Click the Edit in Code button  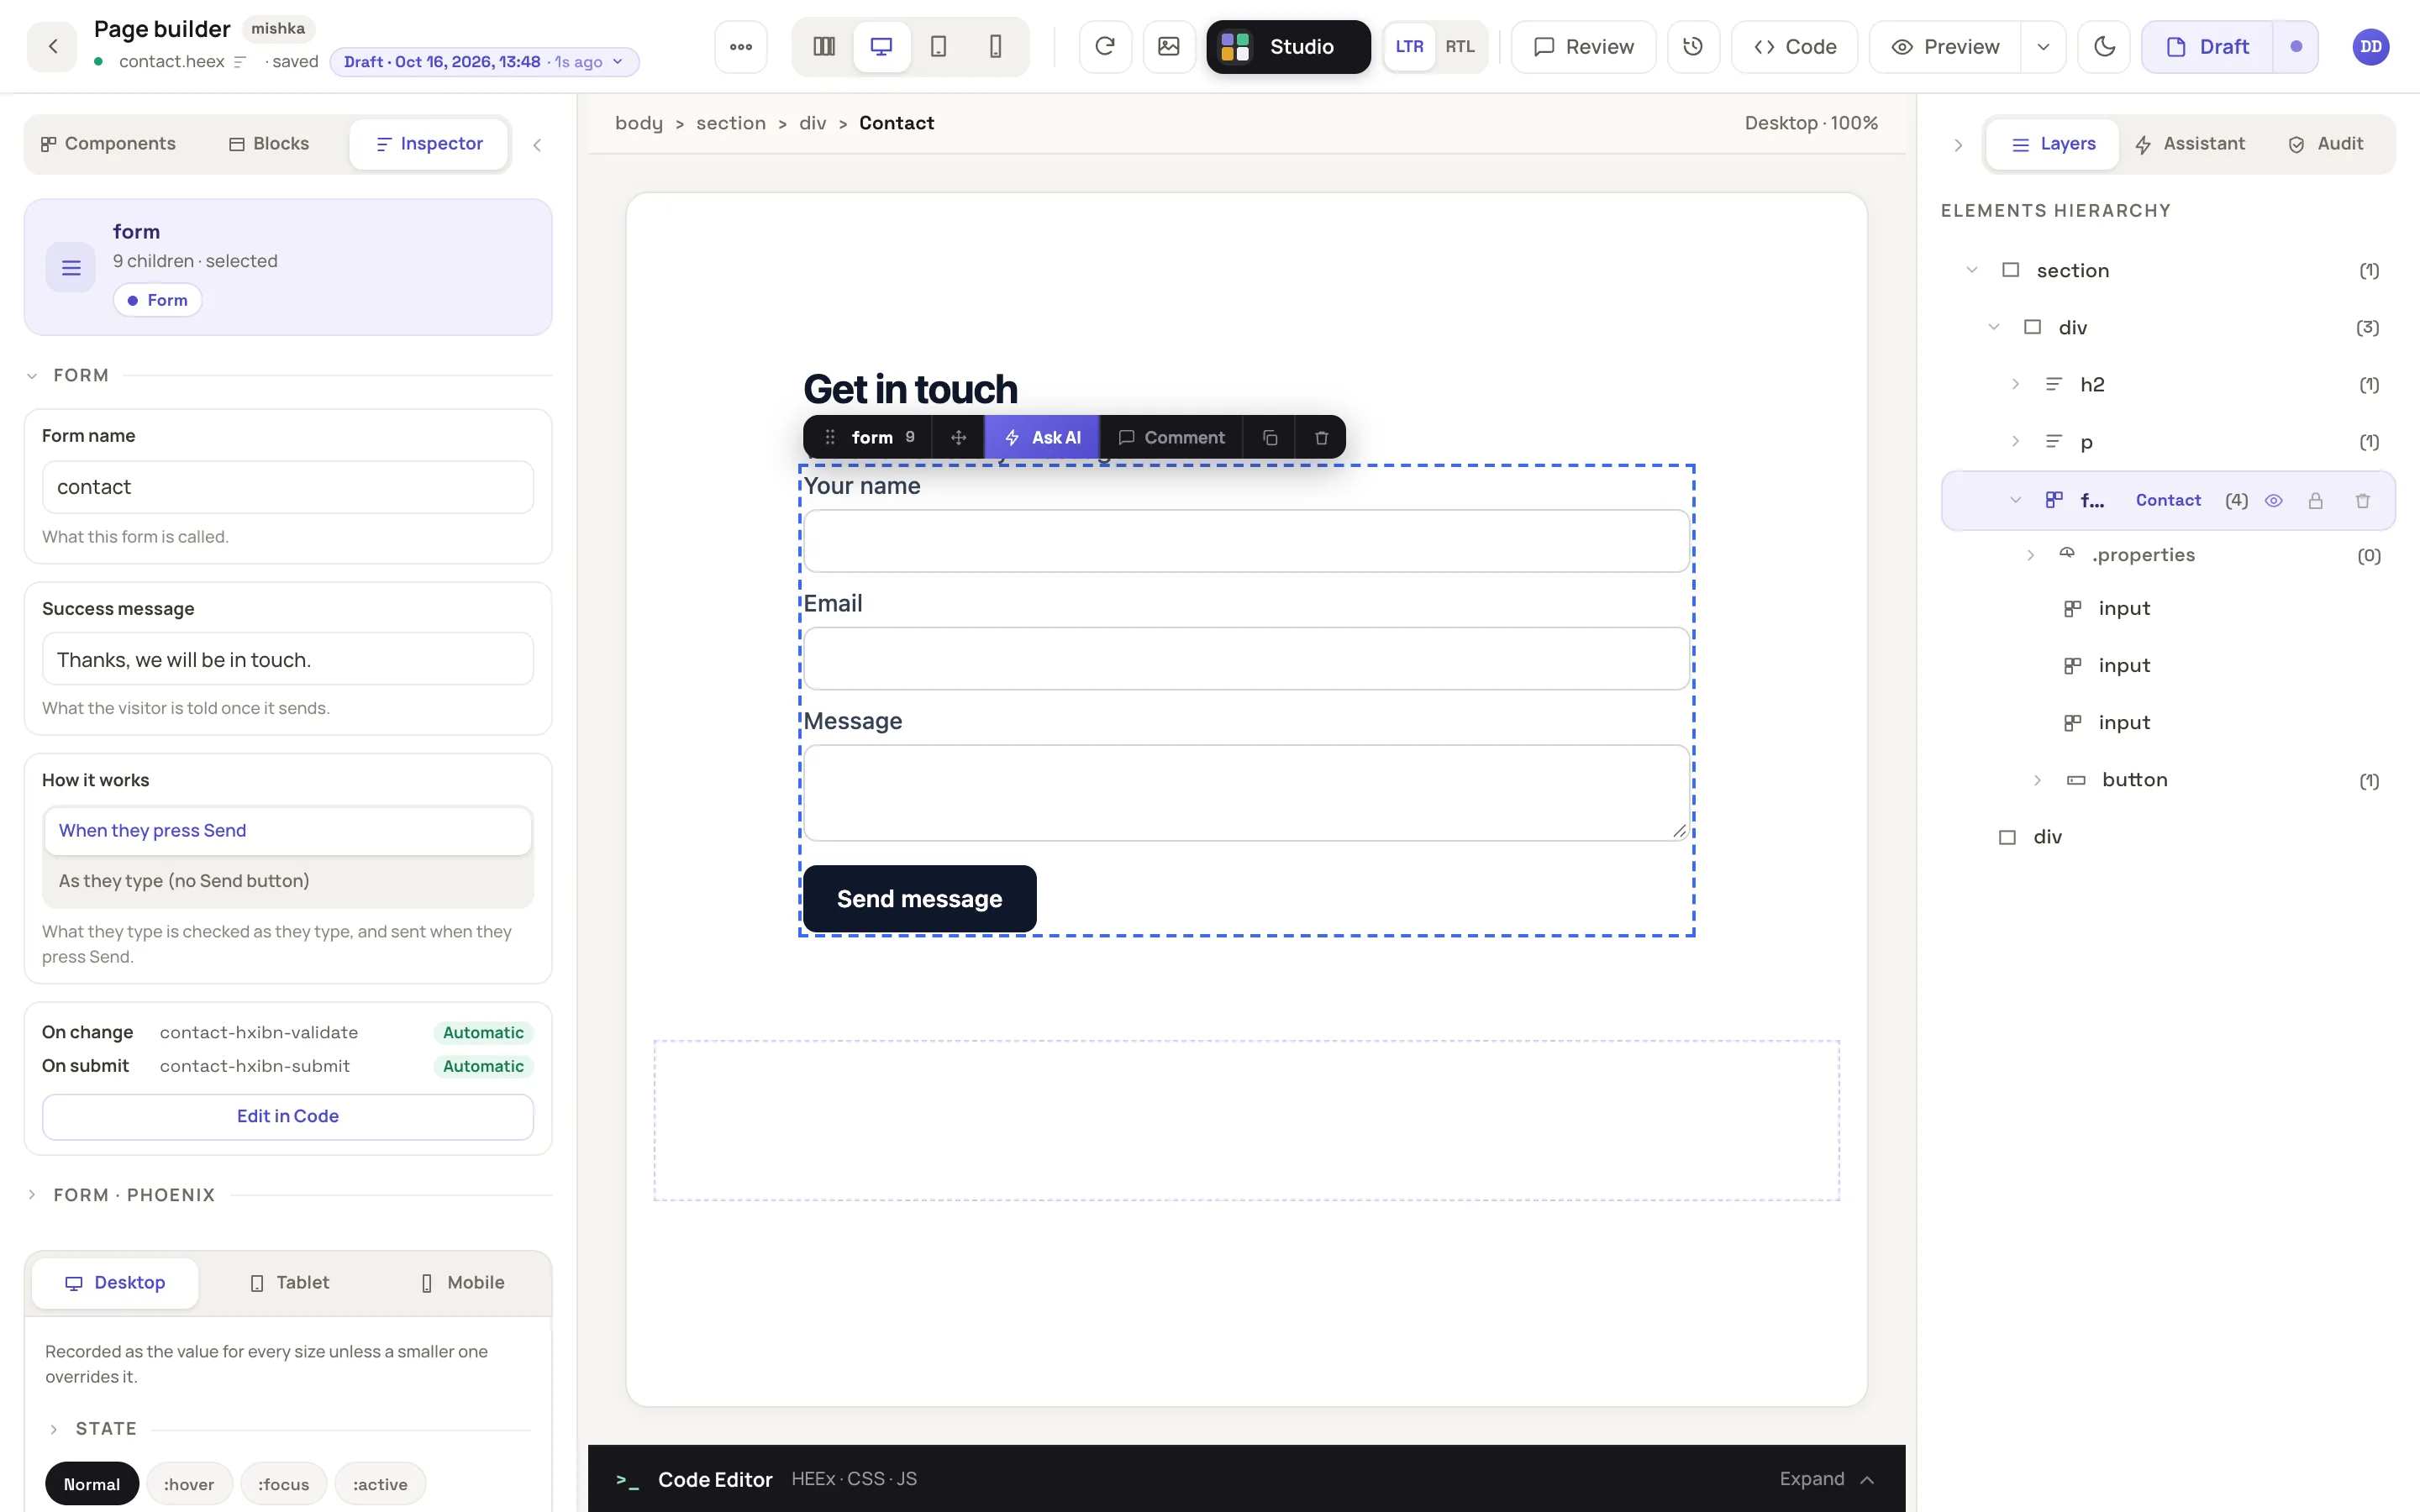coord(288,1116)
